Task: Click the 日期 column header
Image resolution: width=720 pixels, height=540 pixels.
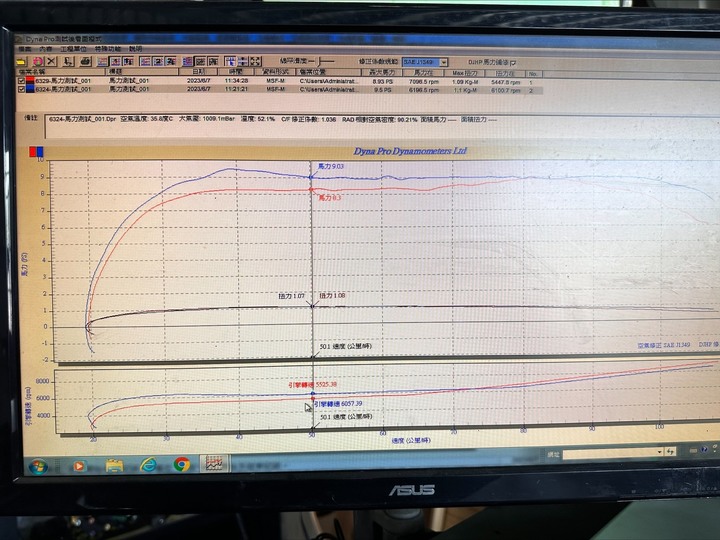Action: point(199,72)
